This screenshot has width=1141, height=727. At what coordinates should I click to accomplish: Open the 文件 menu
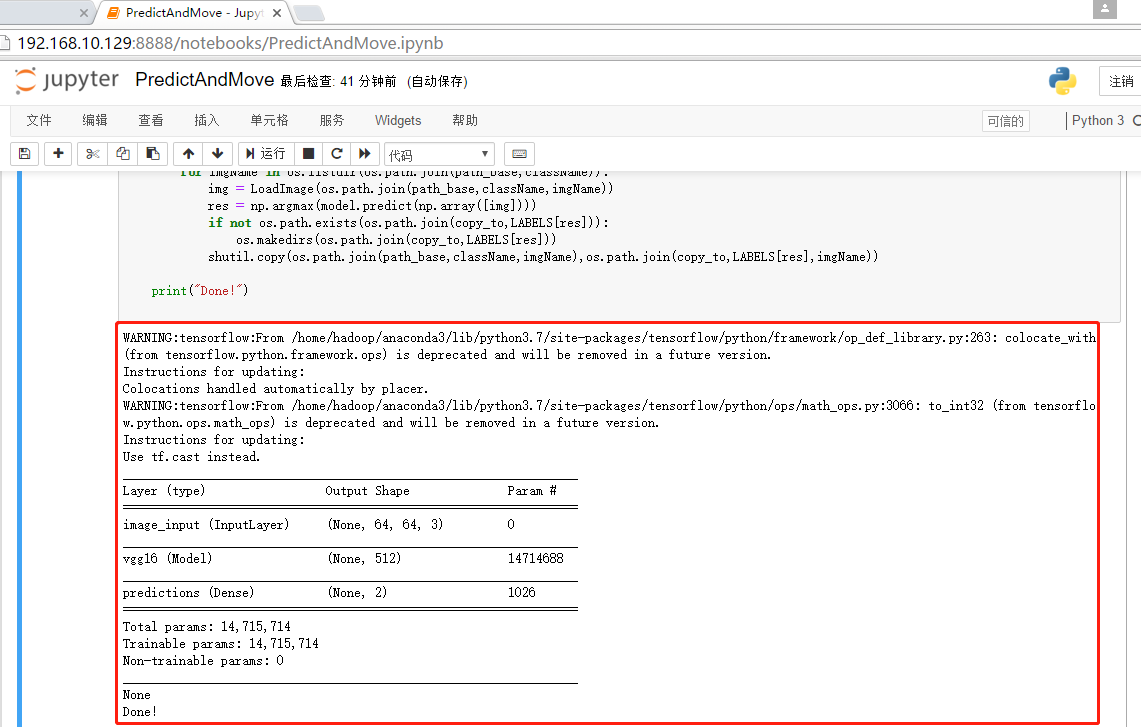pyautogui.click(x=38, y=120)
